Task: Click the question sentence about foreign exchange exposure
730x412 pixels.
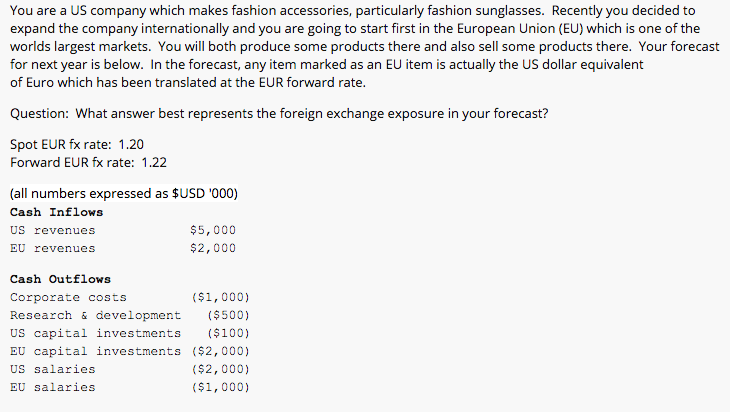Action: click(279, 114)
